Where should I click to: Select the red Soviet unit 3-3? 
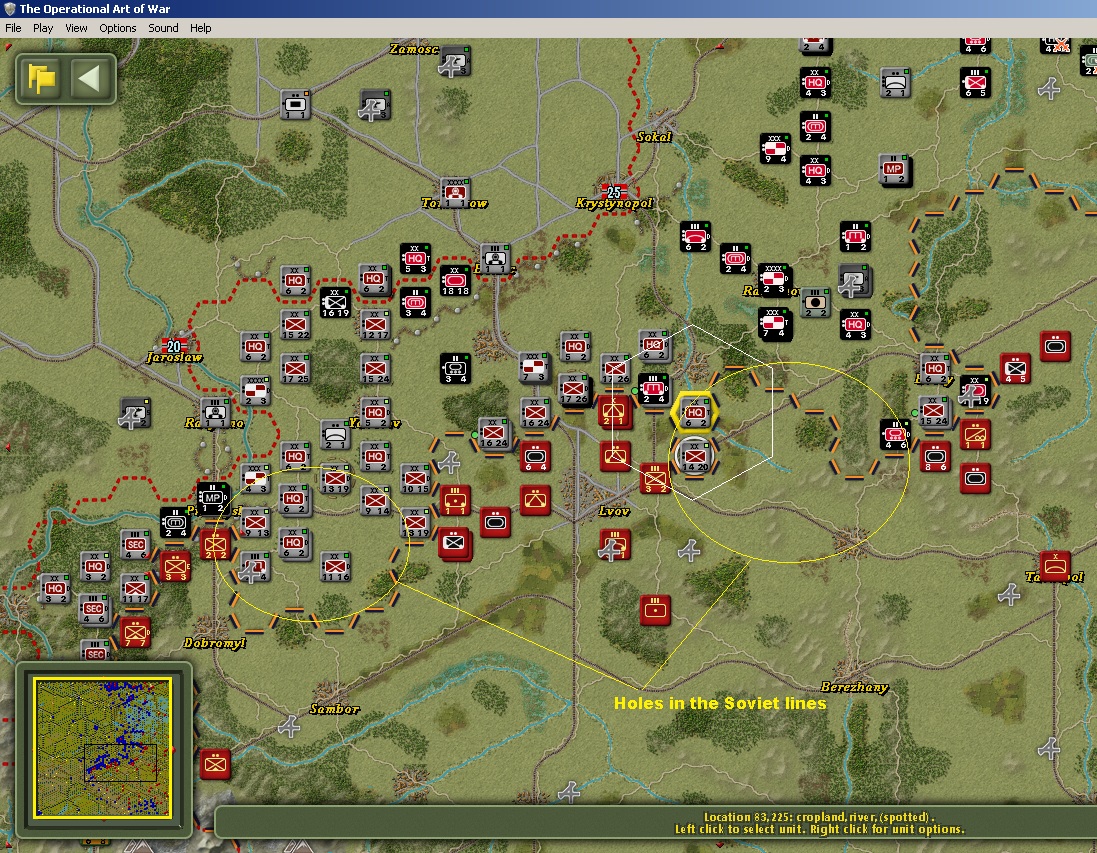pyautogui.click(x=175, y=567)
